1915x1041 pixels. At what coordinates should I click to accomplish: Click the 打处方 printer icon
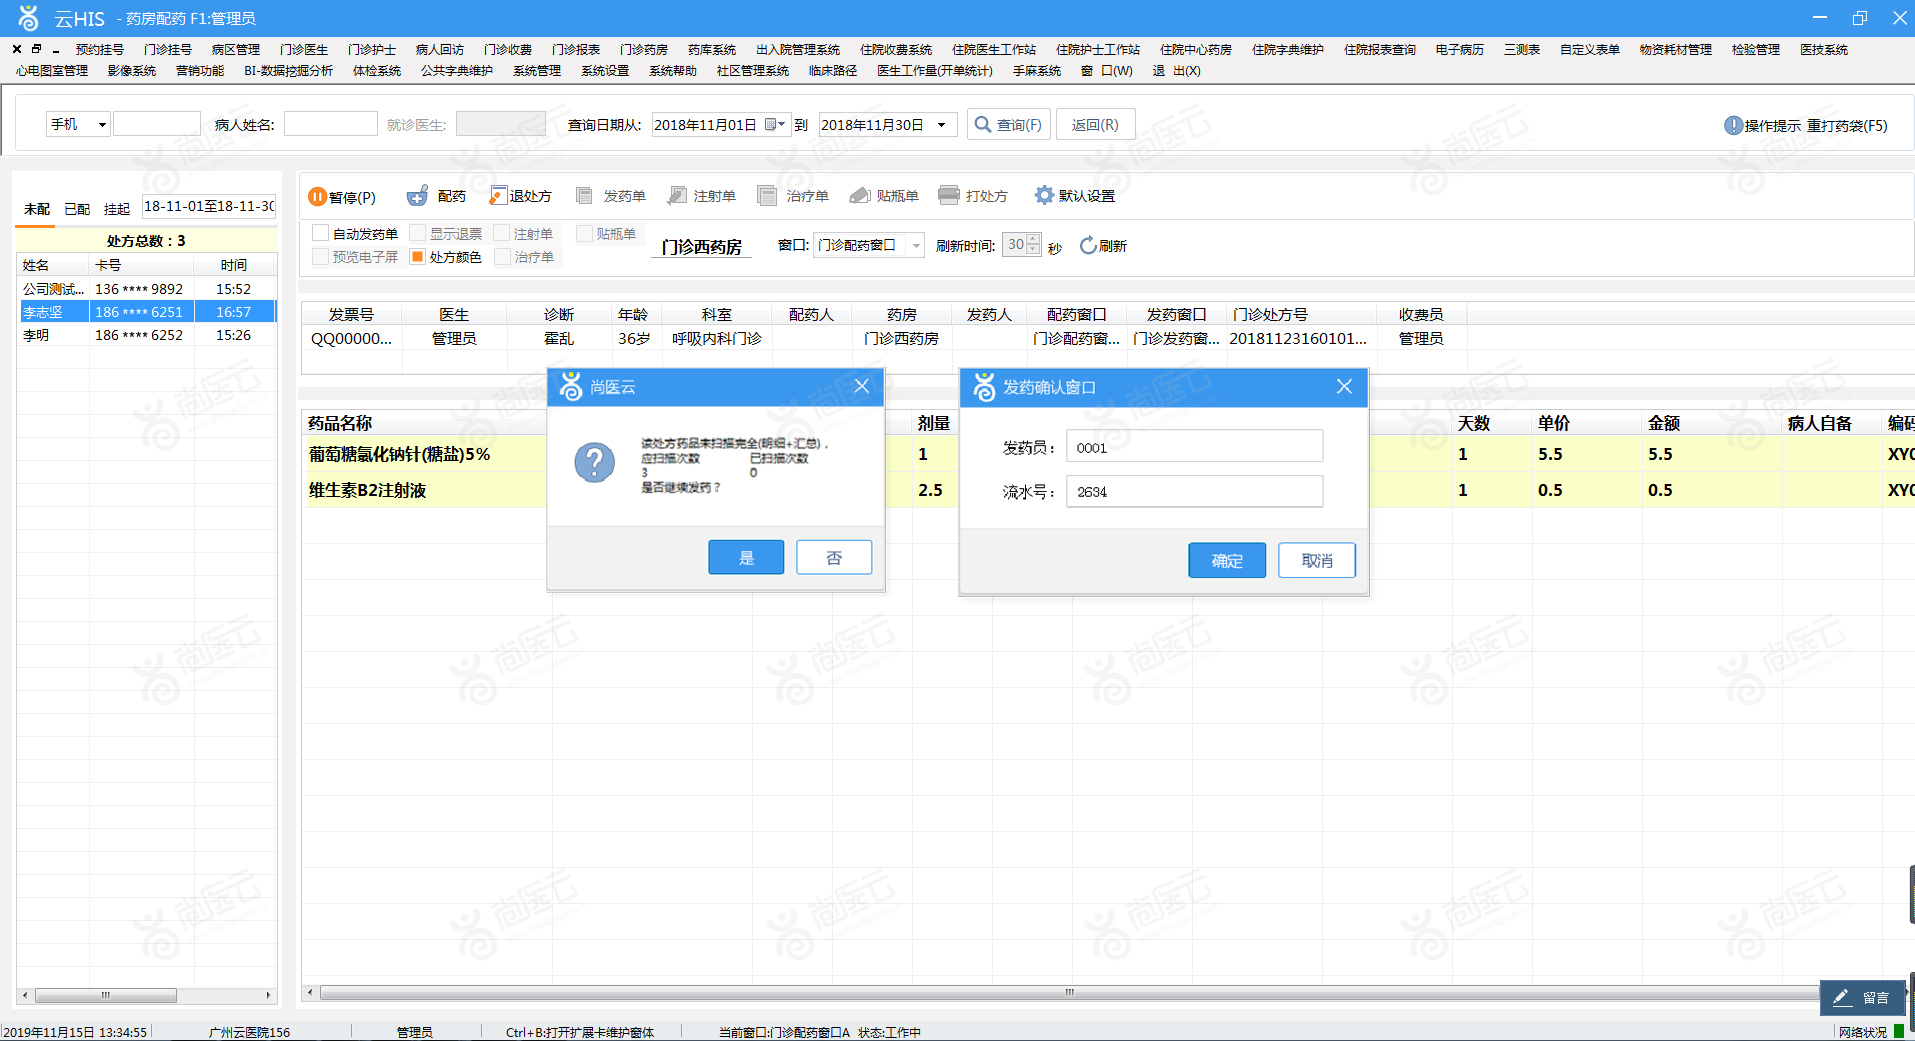949,195
